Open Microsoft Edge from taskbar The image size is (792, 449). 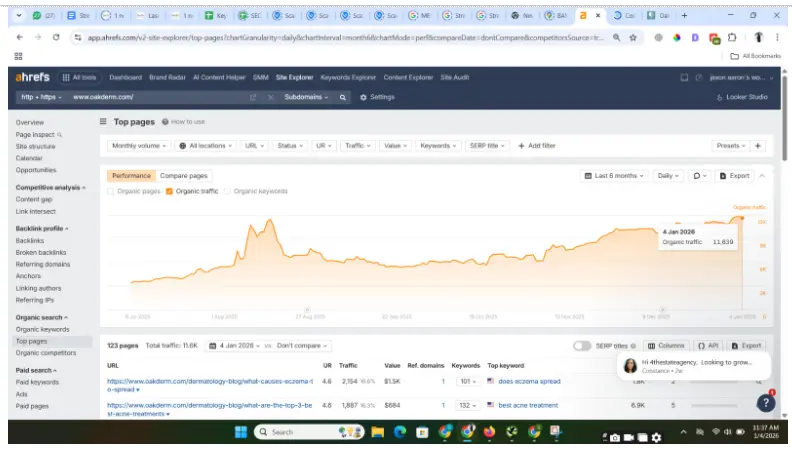coord(400,432)
